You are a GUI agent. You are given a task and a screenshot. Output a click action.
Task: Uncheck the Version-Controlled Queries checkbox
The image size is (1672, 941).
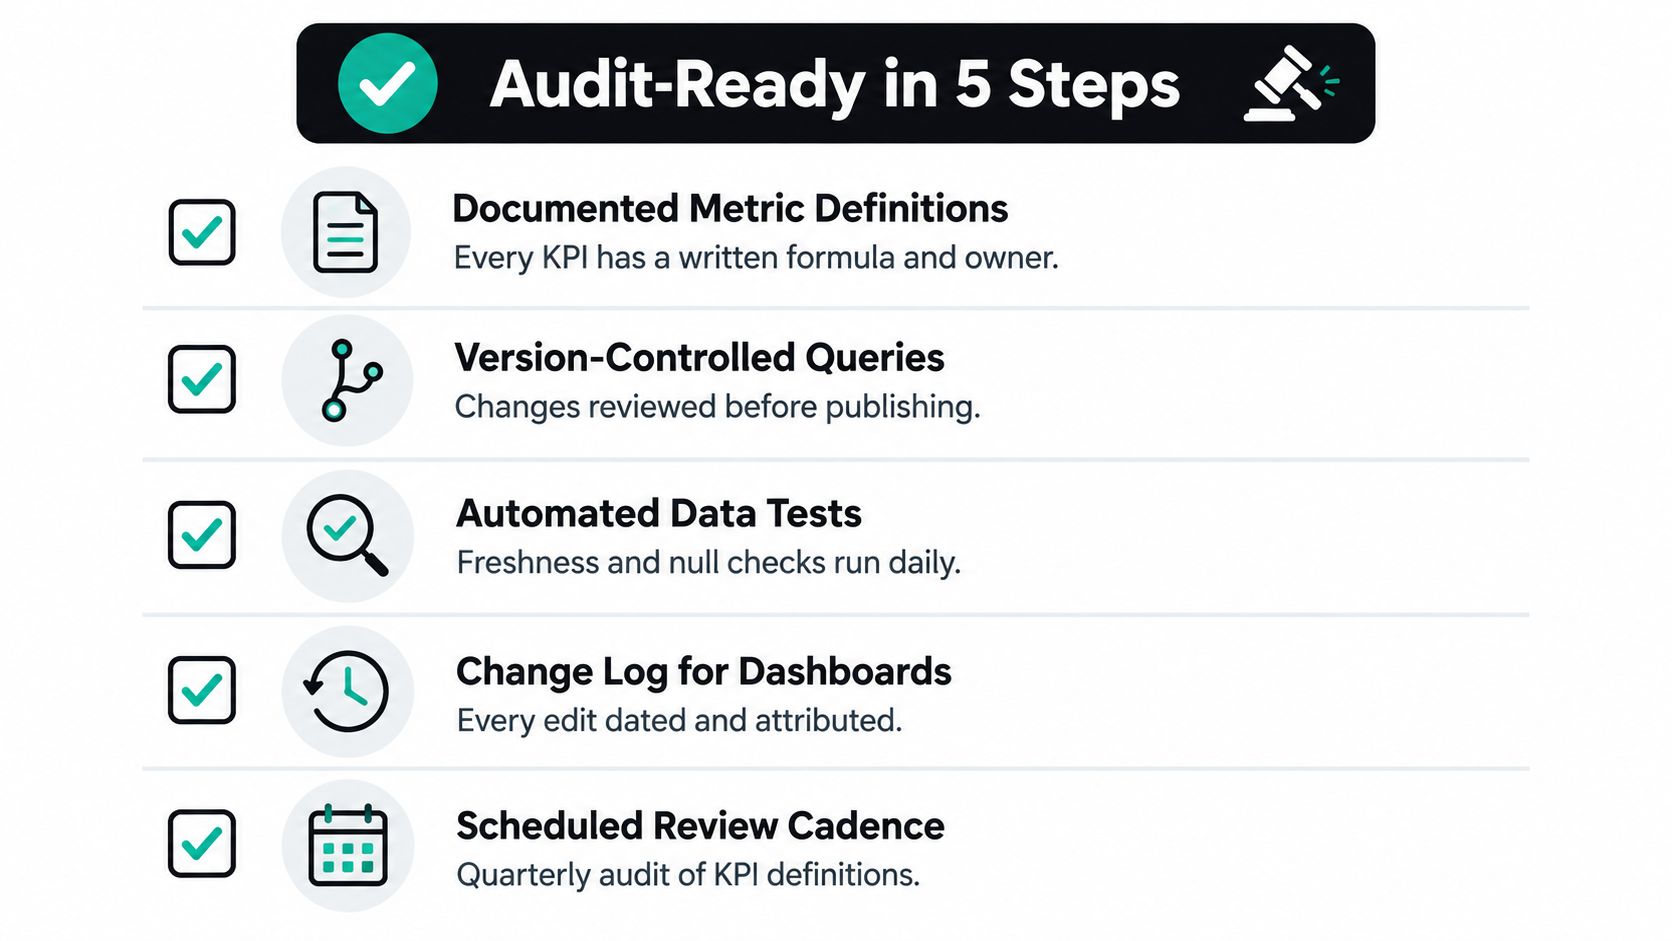coord(202,379)
